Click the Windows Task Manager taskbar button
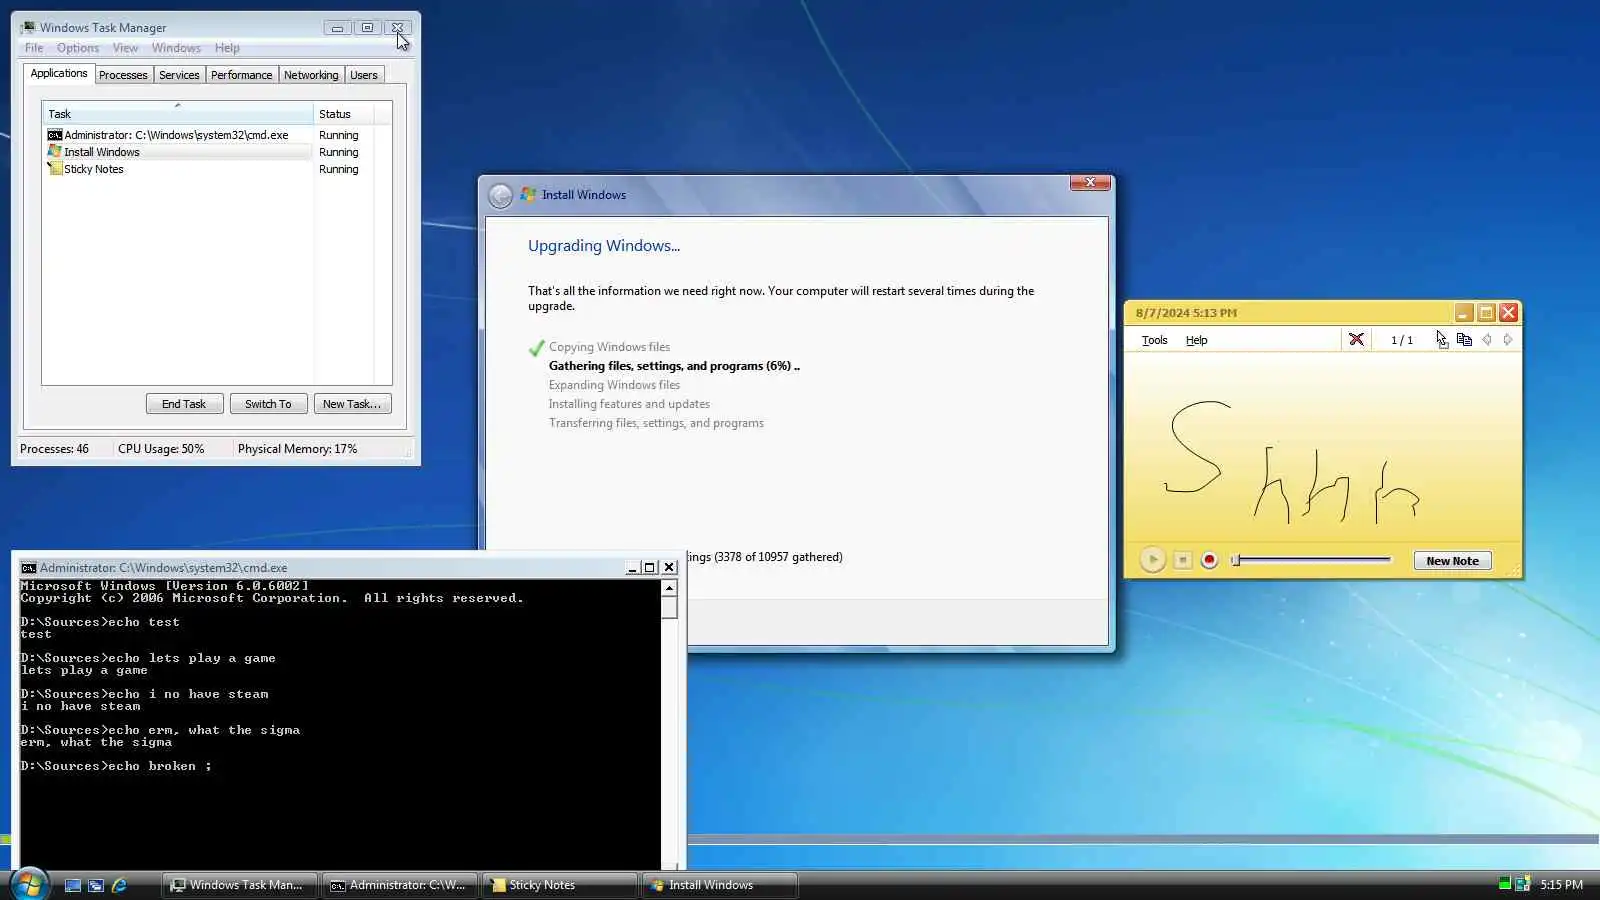This screenshot has height=900, width=1600. (240, 885)
